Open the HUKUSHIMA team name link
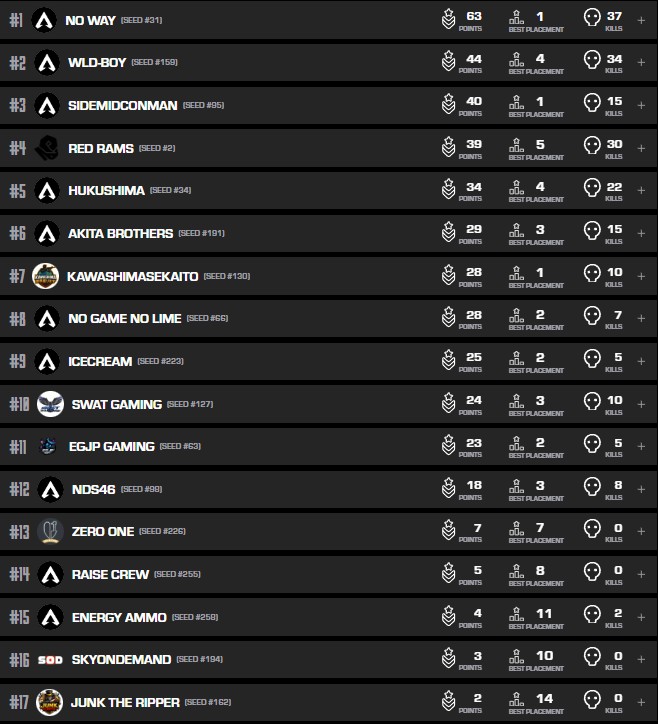The image size is (658, 724). (106, 191)
